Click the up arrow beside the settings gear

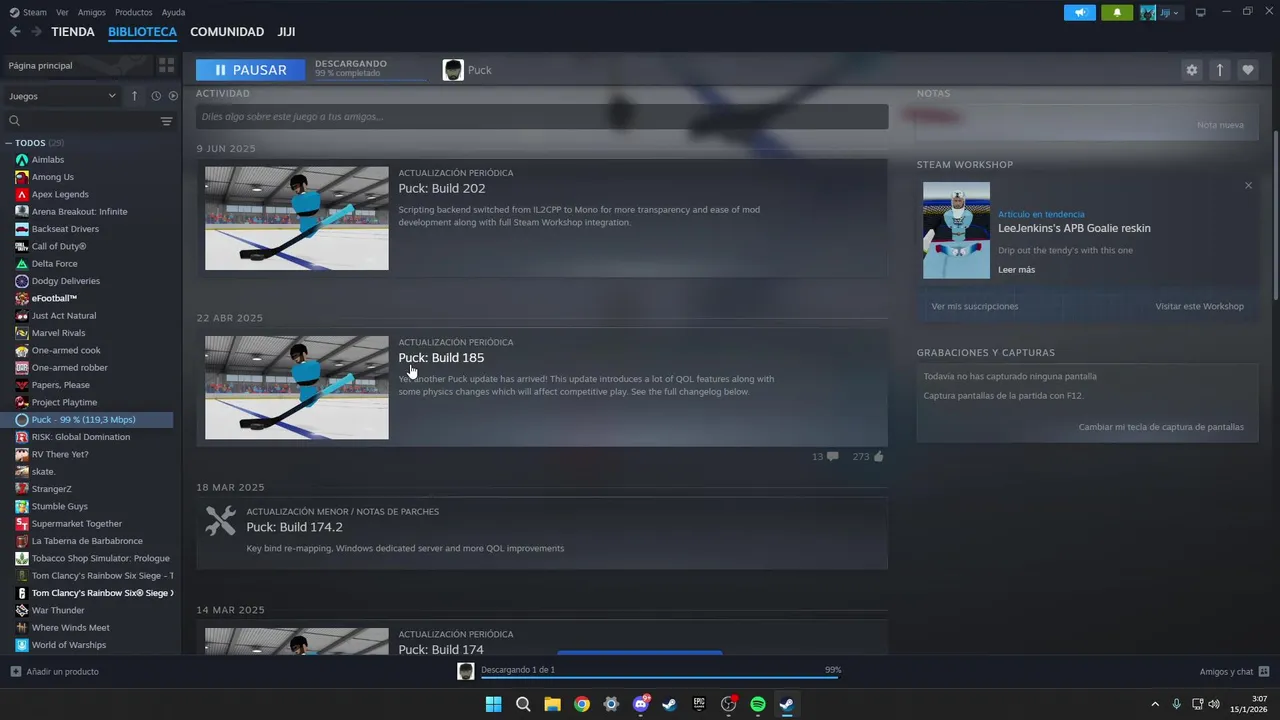coord(1219,70)
